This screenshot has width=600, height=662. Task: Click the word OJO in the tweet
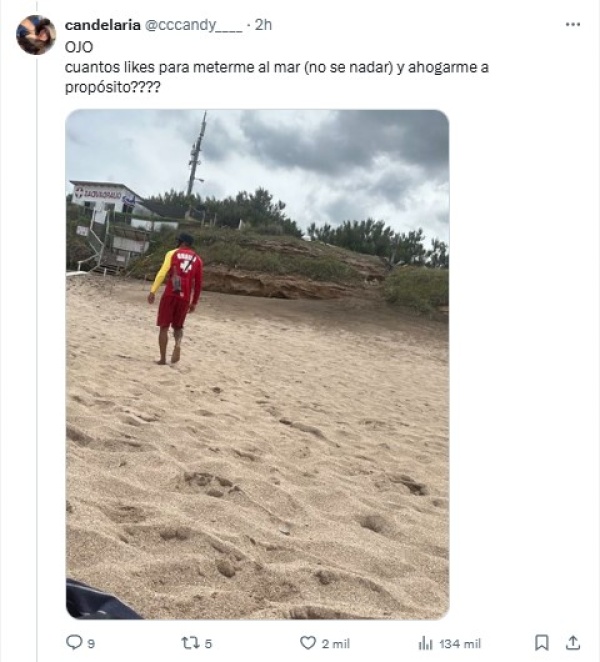79,47
